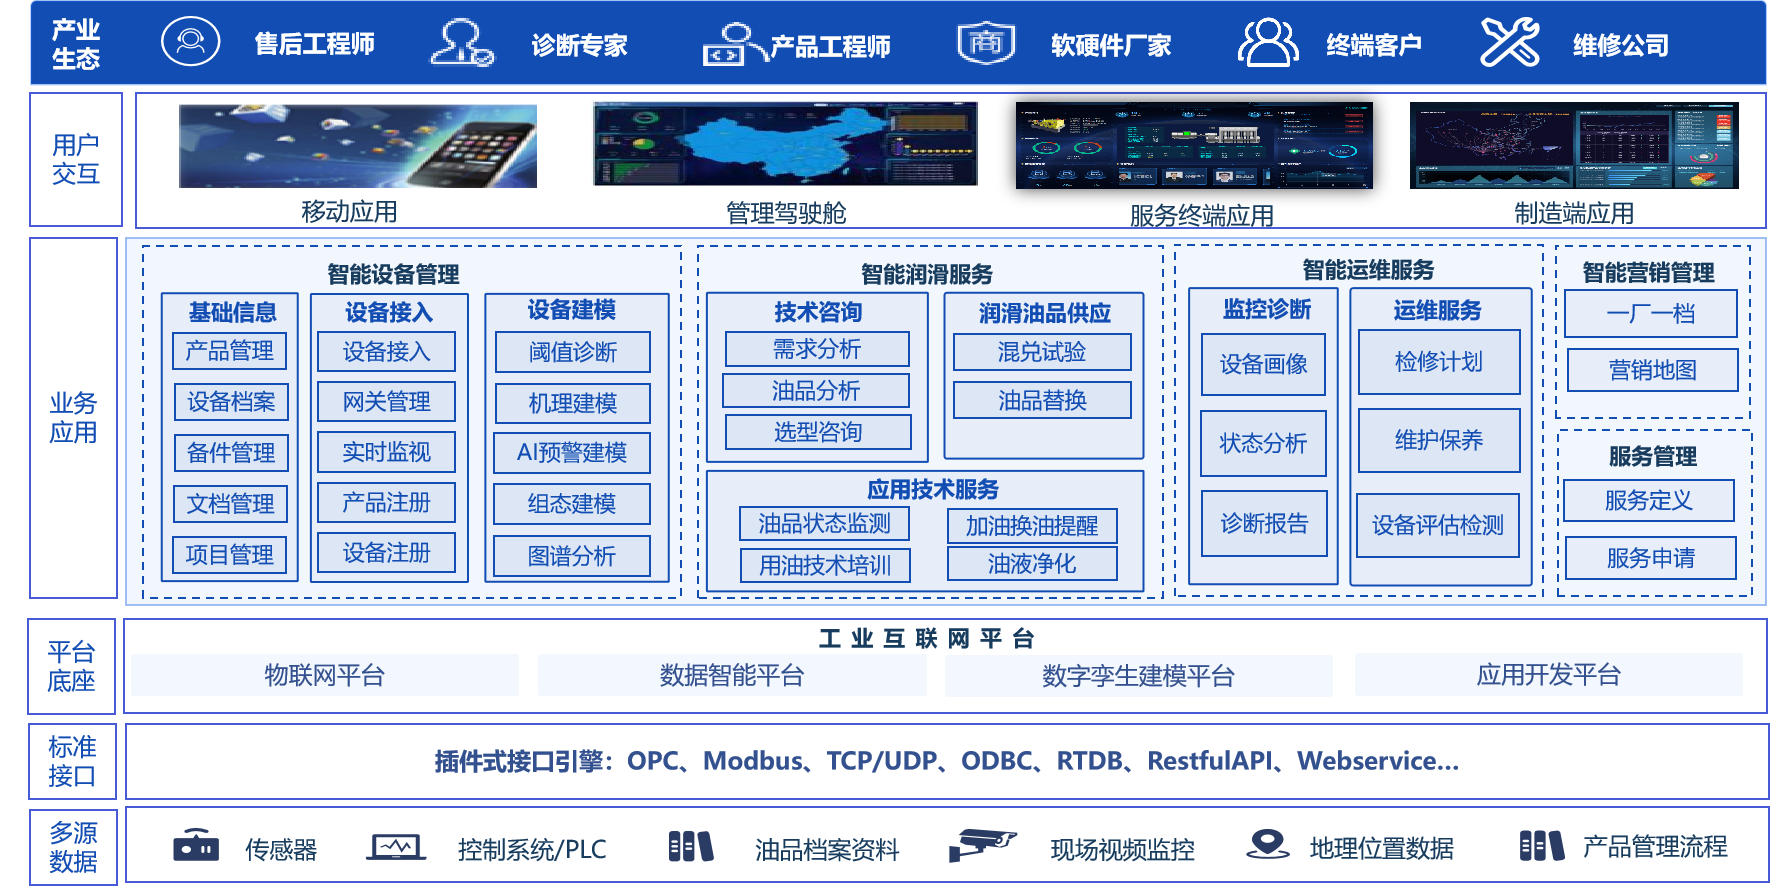
Task: Click the 诊断专家 person icon
Action: 461,43
